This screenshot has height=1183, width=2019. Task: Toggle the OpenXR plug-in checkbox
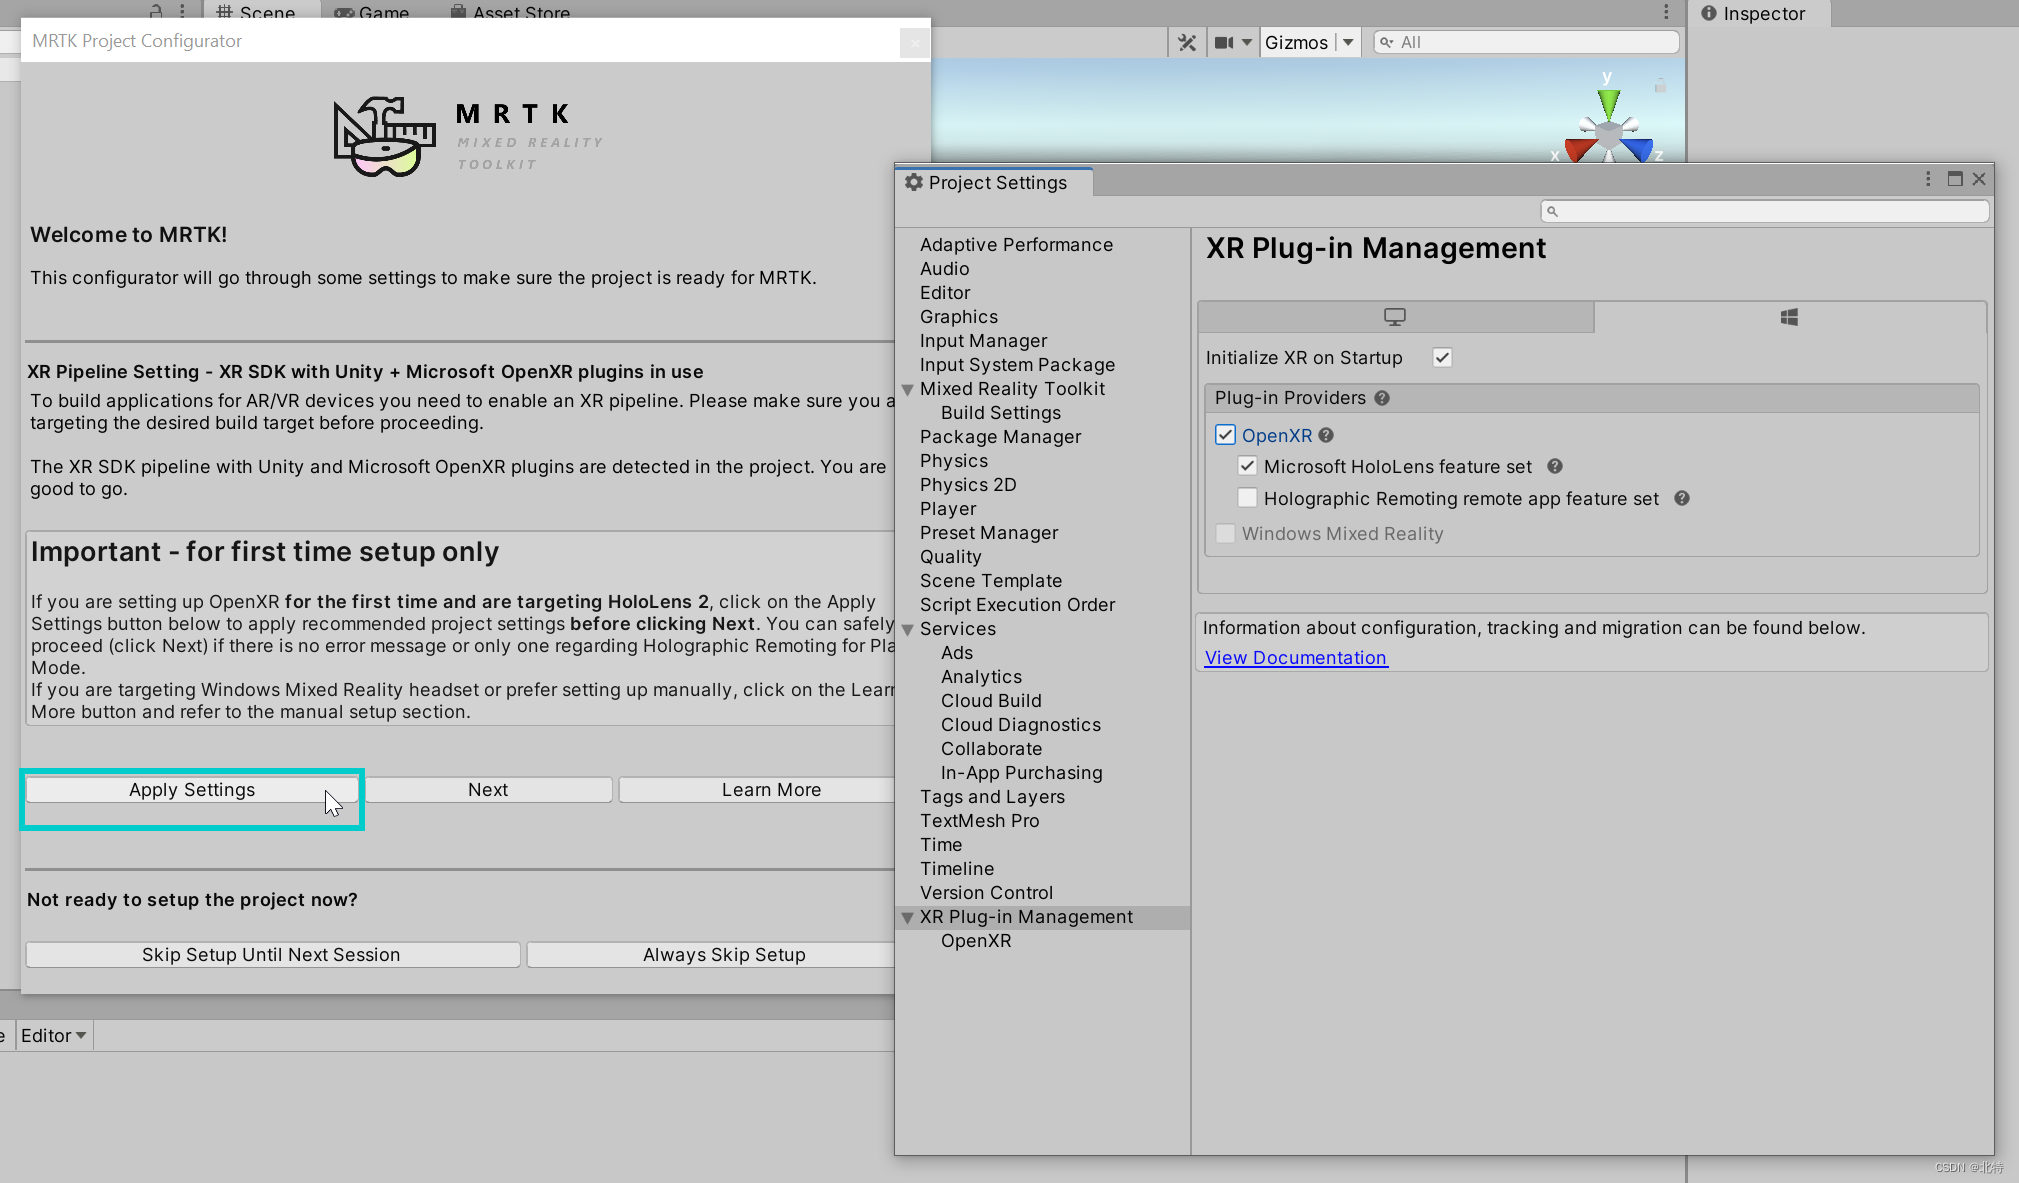1225,435
